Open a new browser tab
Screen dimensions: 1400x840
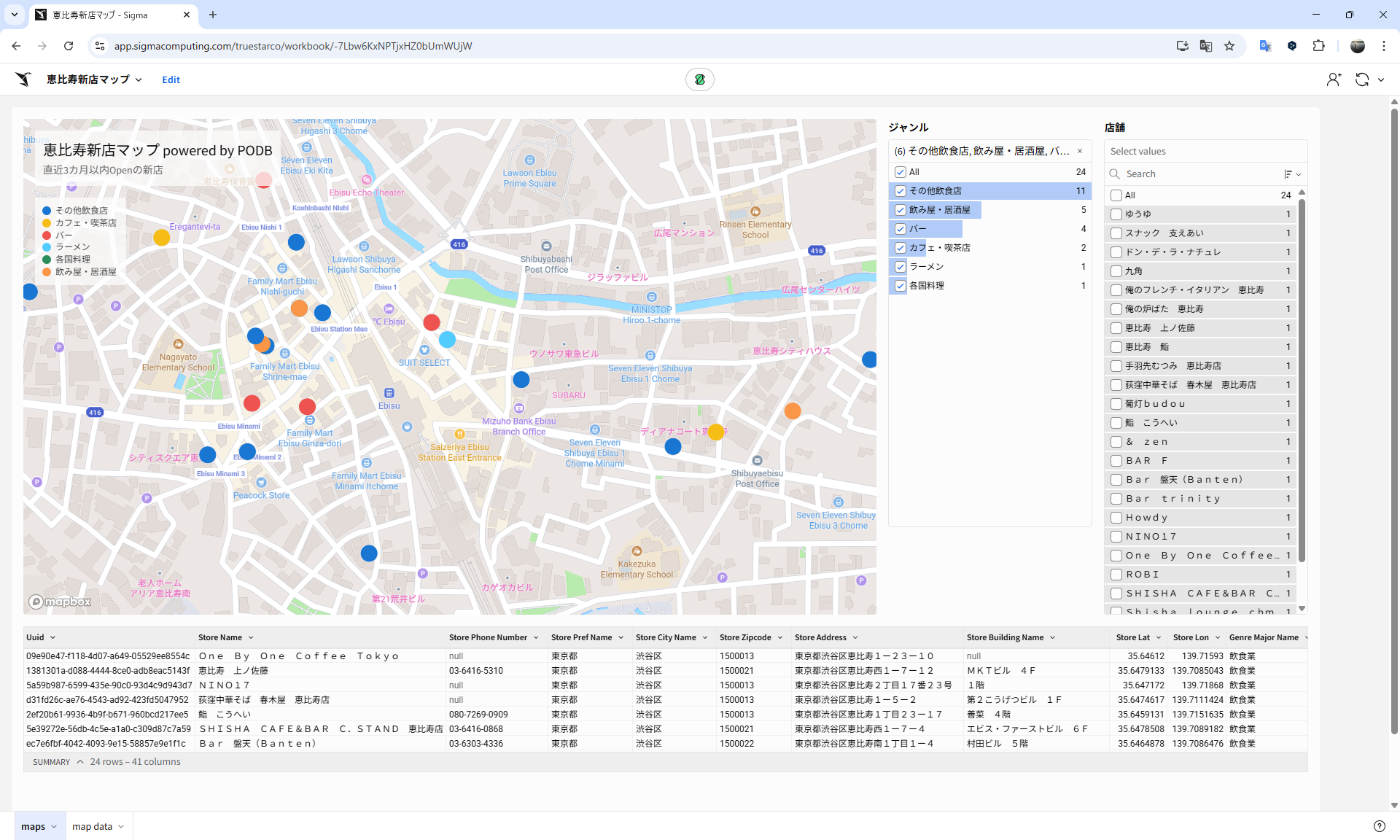(x=213, y=15)
